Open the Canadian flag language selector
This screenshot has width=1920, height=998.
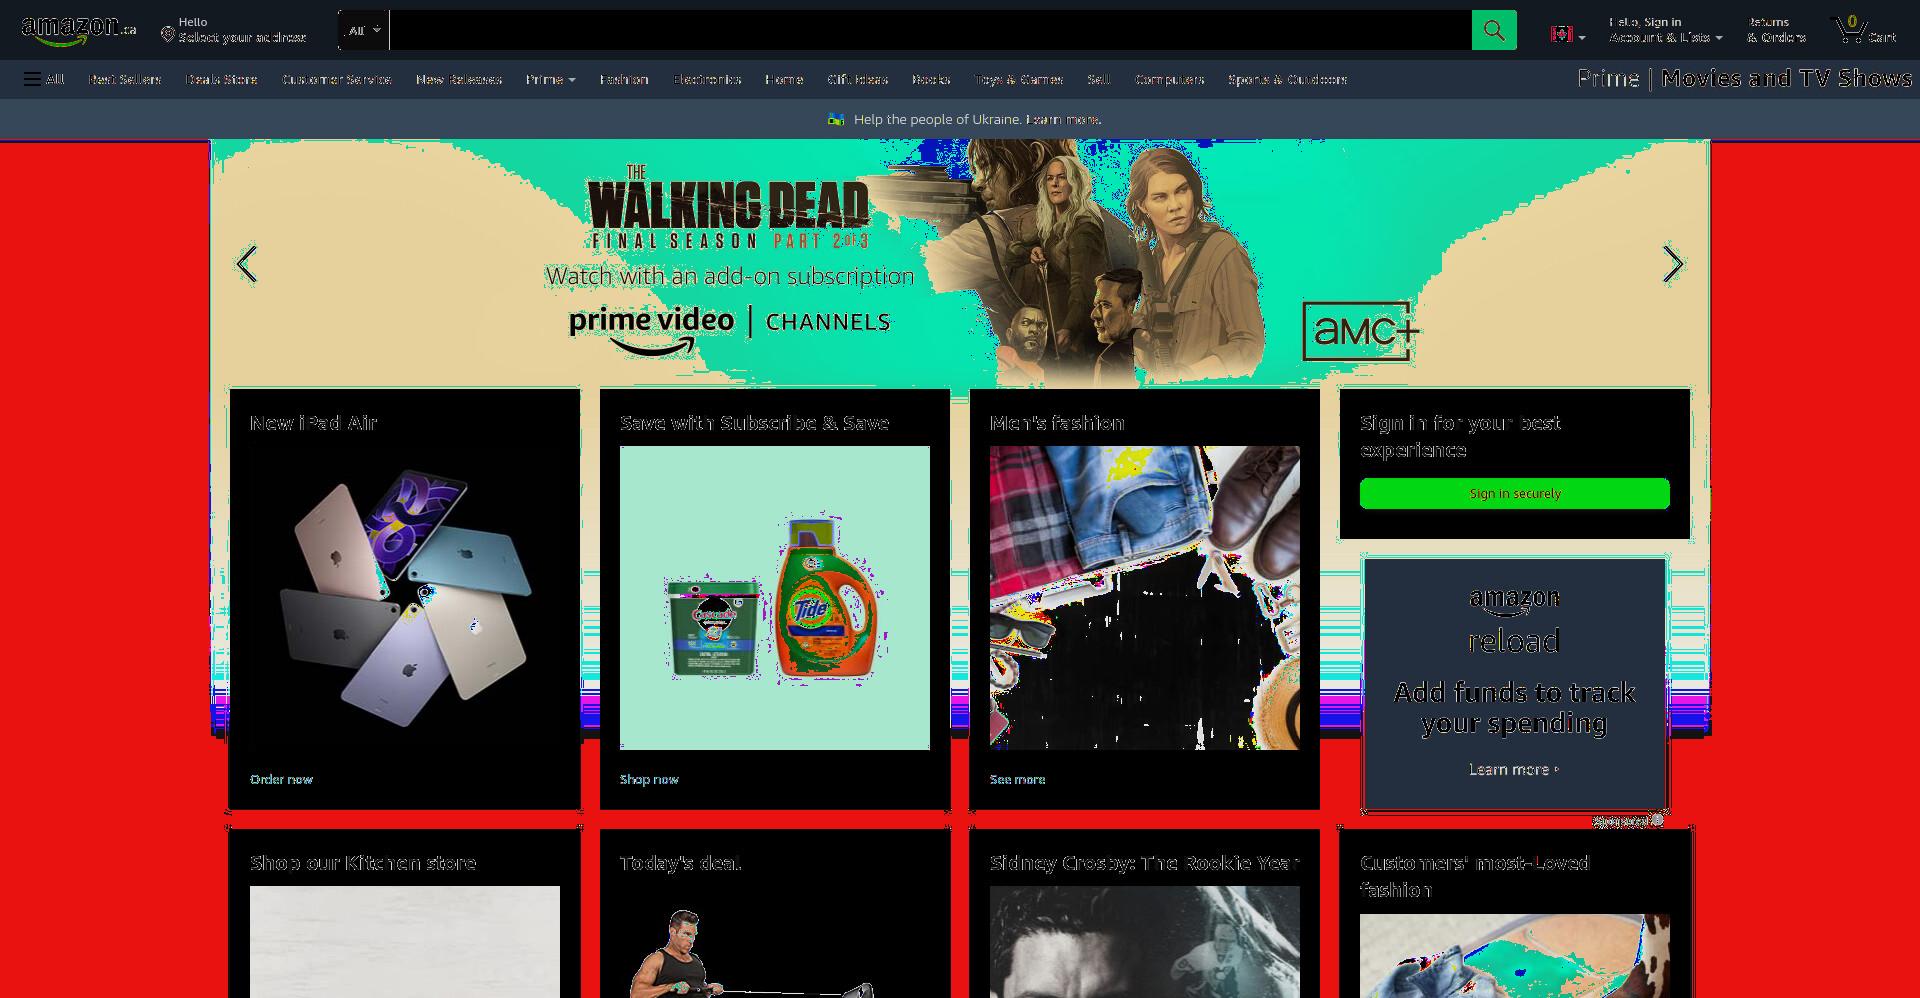click(x=1567, y=35)
